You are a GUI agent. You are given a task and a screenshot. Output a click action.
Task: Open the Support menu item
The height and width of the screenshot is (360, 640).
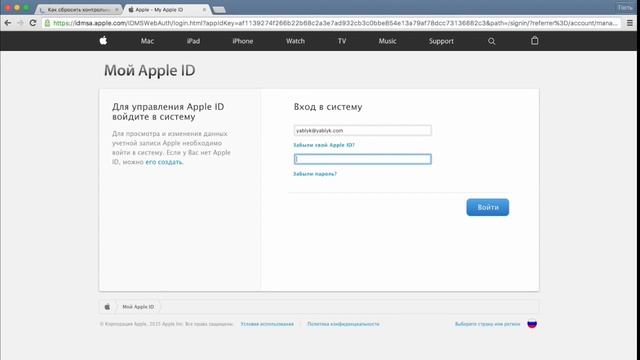point(441,41)
